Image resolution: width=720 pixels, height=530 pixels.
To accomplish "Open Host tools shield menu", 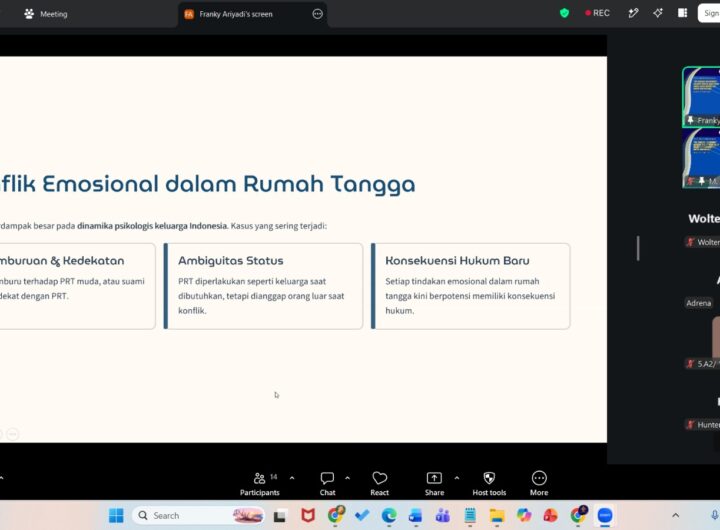I will click(489, 484).
